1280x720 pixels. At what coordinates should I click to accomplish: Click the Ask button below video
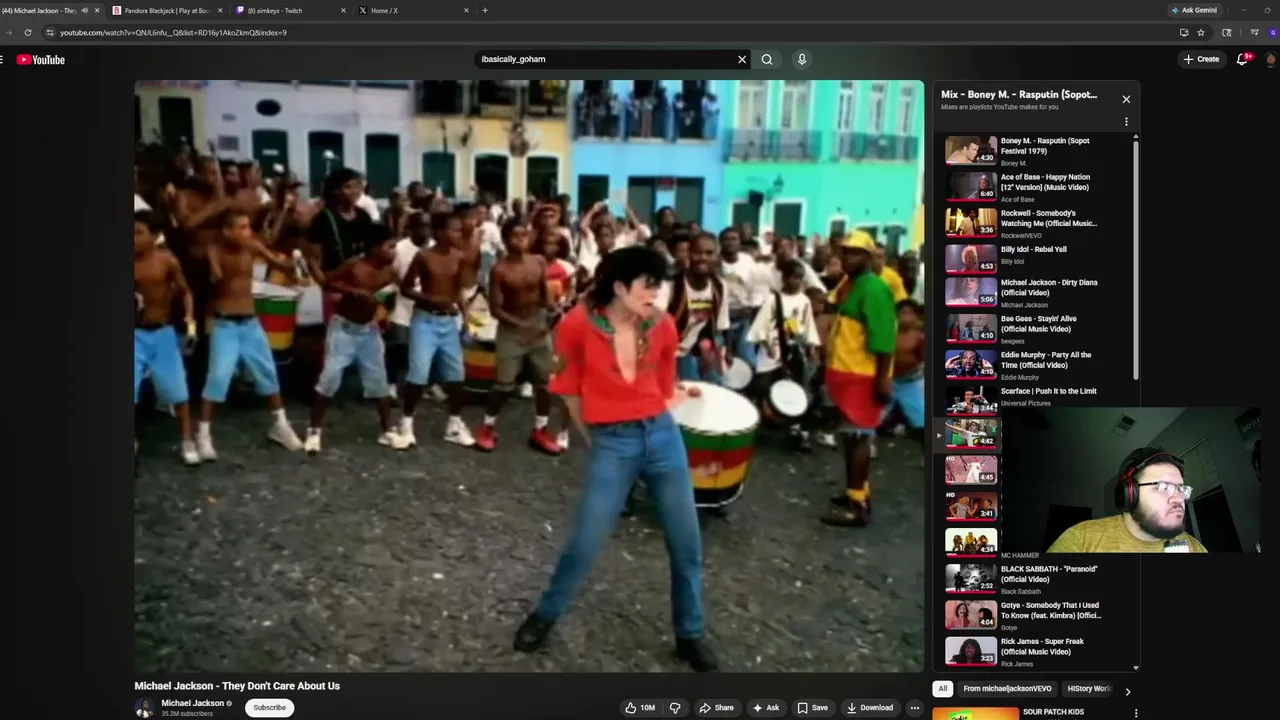click(766, 708)
